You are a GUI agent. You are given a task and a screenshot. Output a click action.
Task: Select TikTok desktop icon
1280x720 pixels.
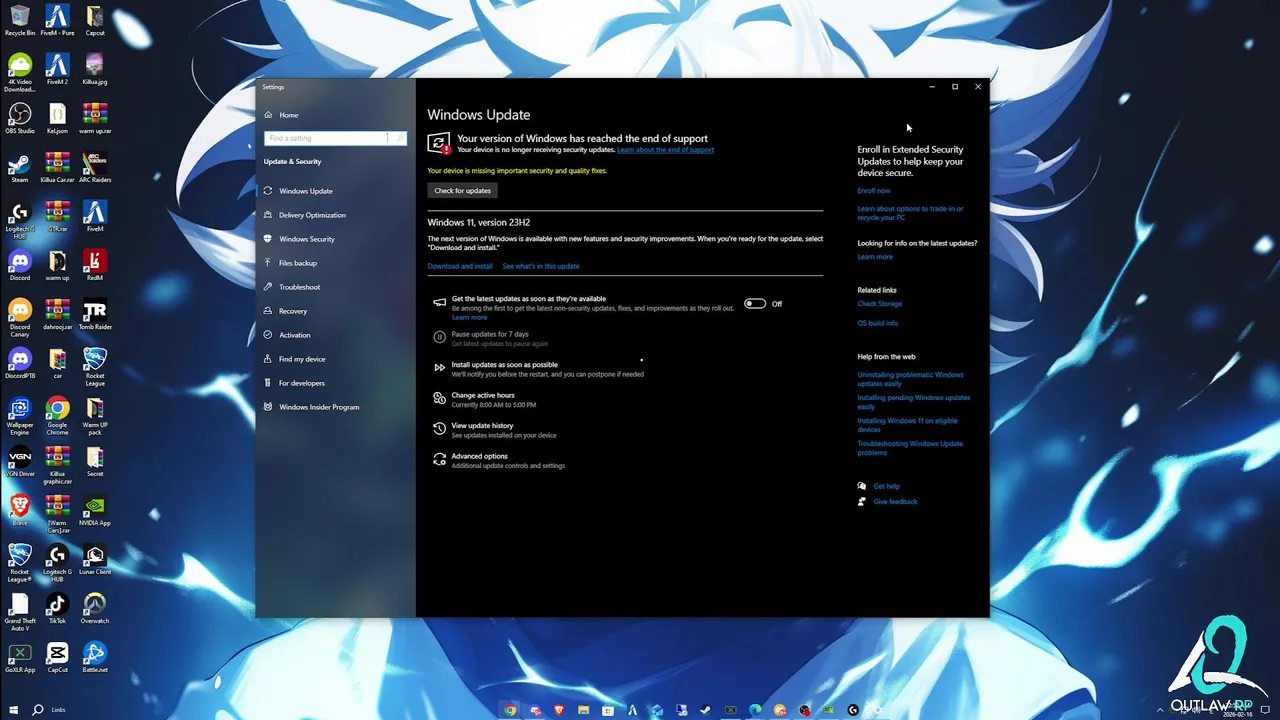[57, 609]
